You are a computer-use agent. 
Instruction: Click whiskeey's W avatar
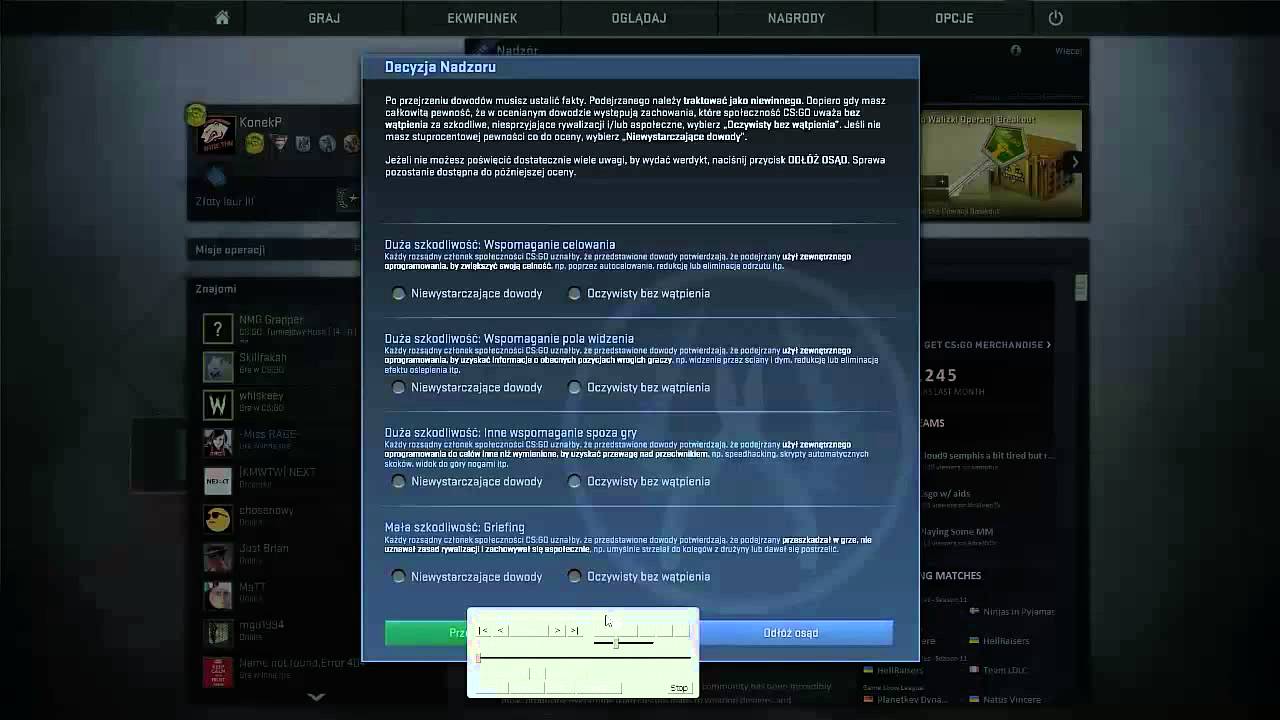pos(218,405)
